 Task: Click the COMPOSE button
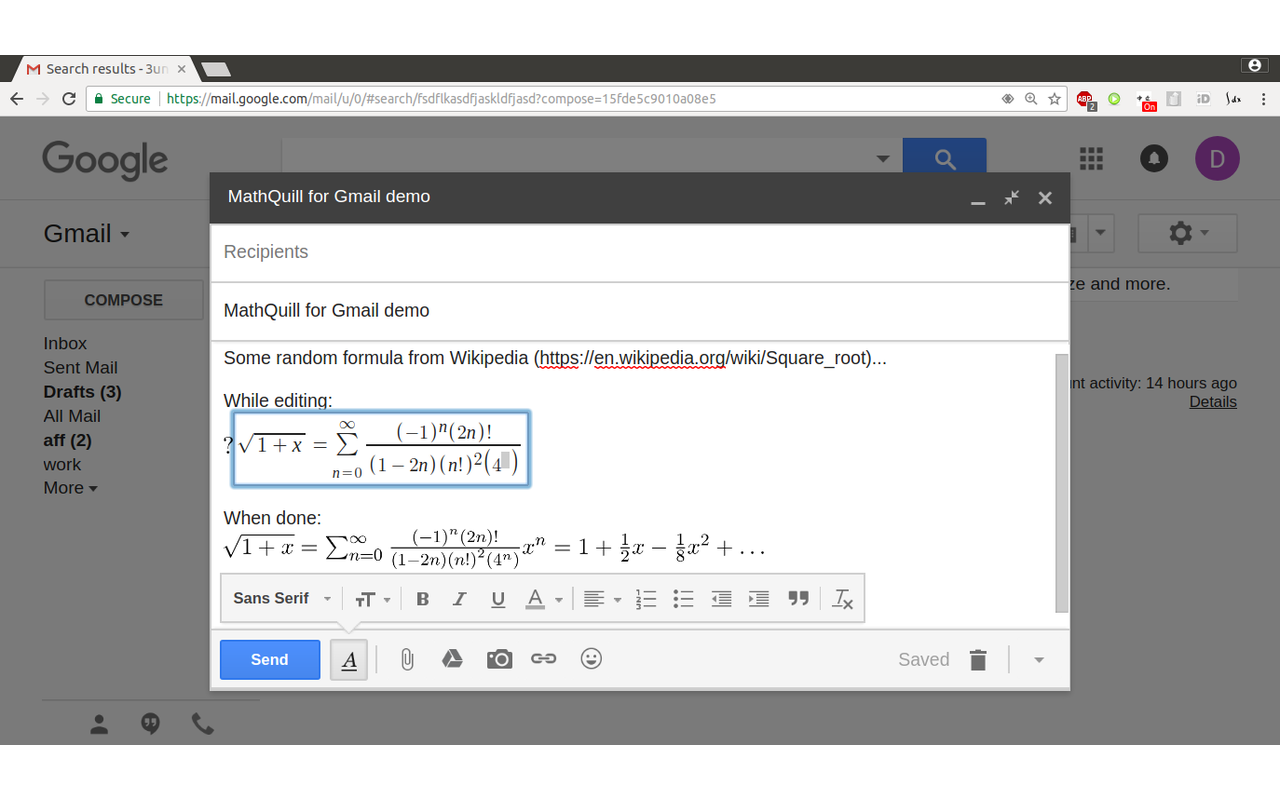pyautogui.click(x=123, y=300)
